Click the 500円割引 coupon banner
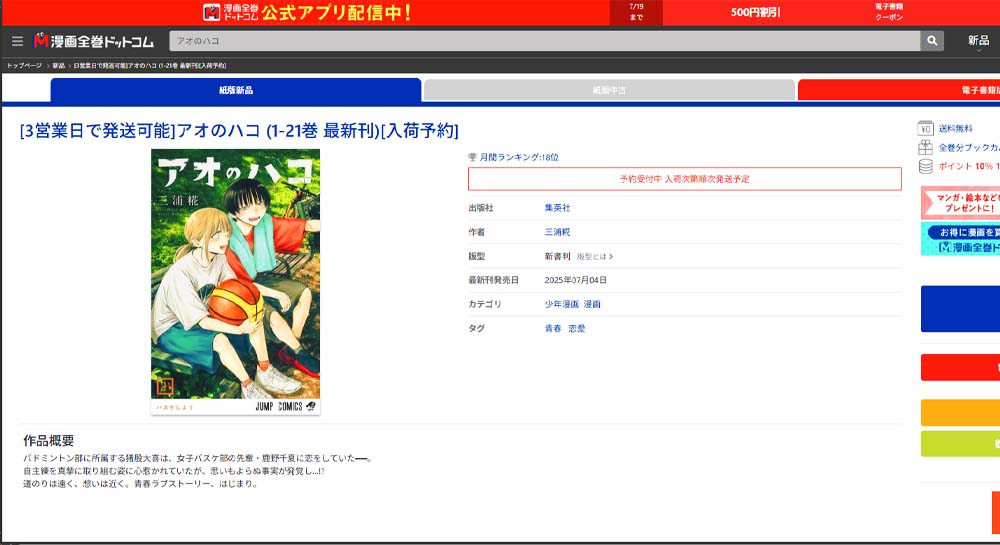 pyautogui.click(x=755, y=12)
